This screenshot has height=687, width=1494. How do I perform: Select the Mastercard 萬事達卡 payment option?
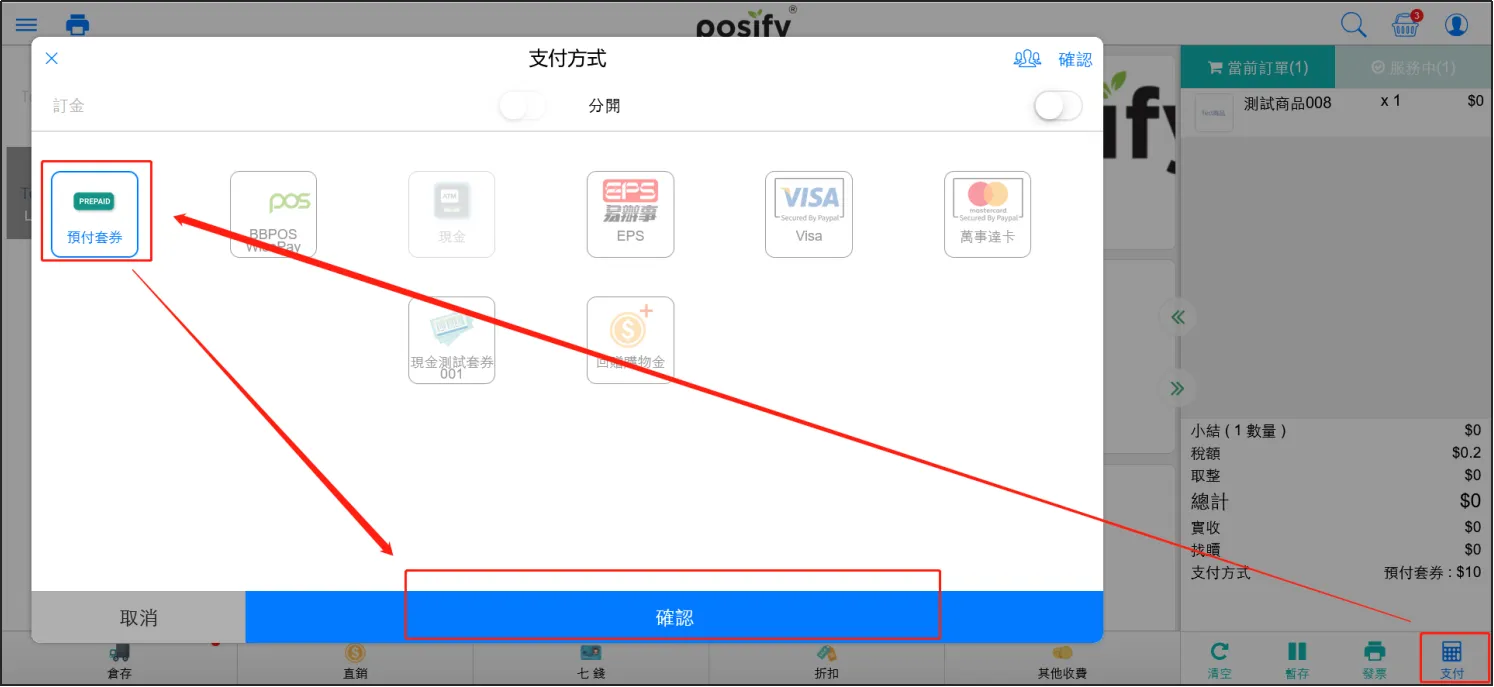pos(987,214)
